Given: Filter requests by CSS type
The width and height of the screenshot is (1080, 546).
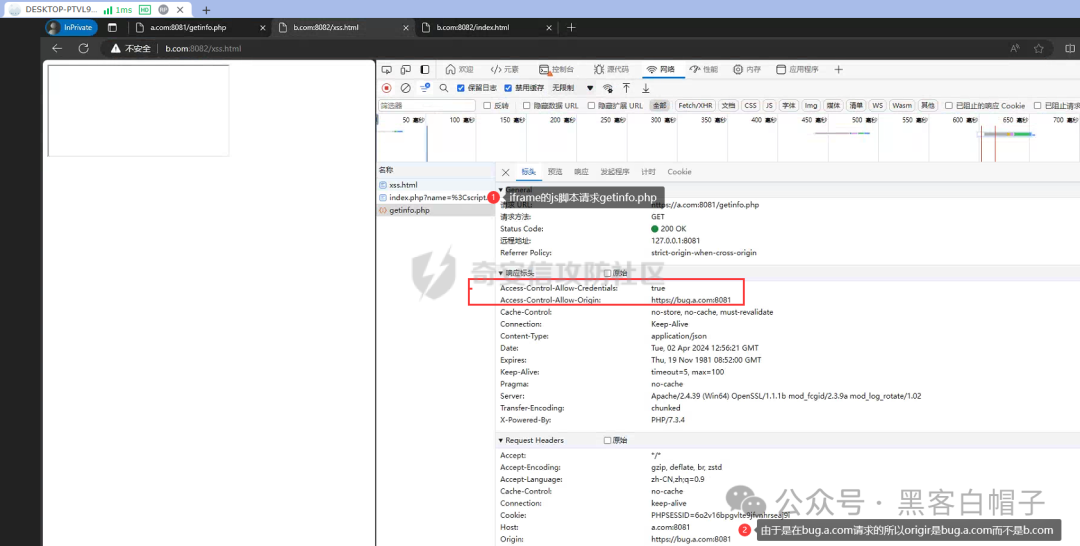Looking at the screenshot, I should click(750, 106).
